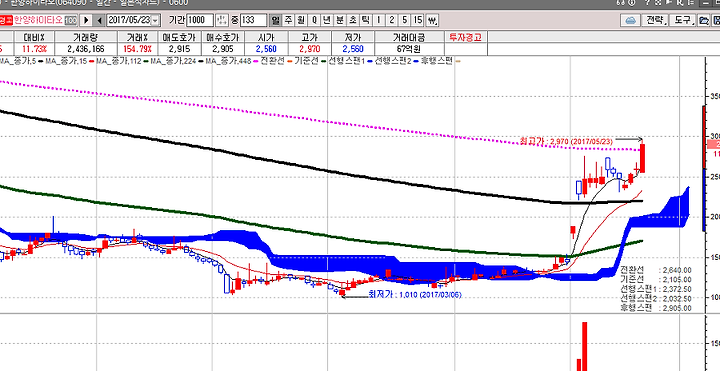
Task: Switch to the 월 monthly period
Action: [301, 21]
